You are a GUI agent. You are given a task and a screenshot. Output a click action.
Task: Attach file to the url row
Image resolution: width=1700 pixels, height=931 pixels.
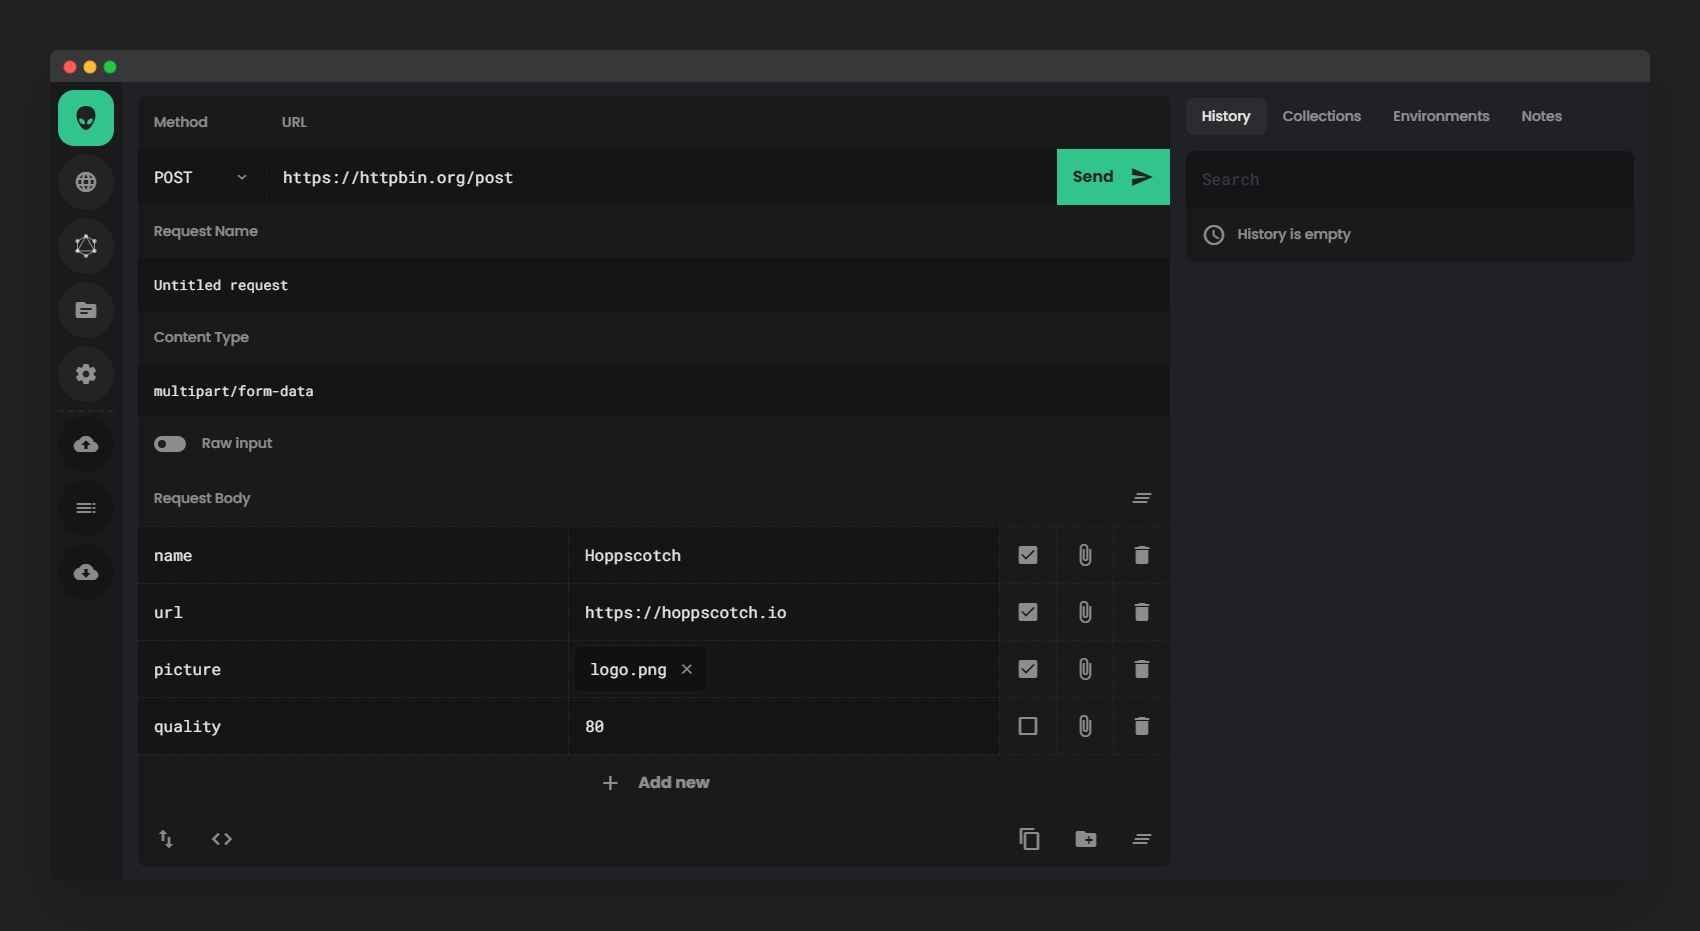point(1085,612)
